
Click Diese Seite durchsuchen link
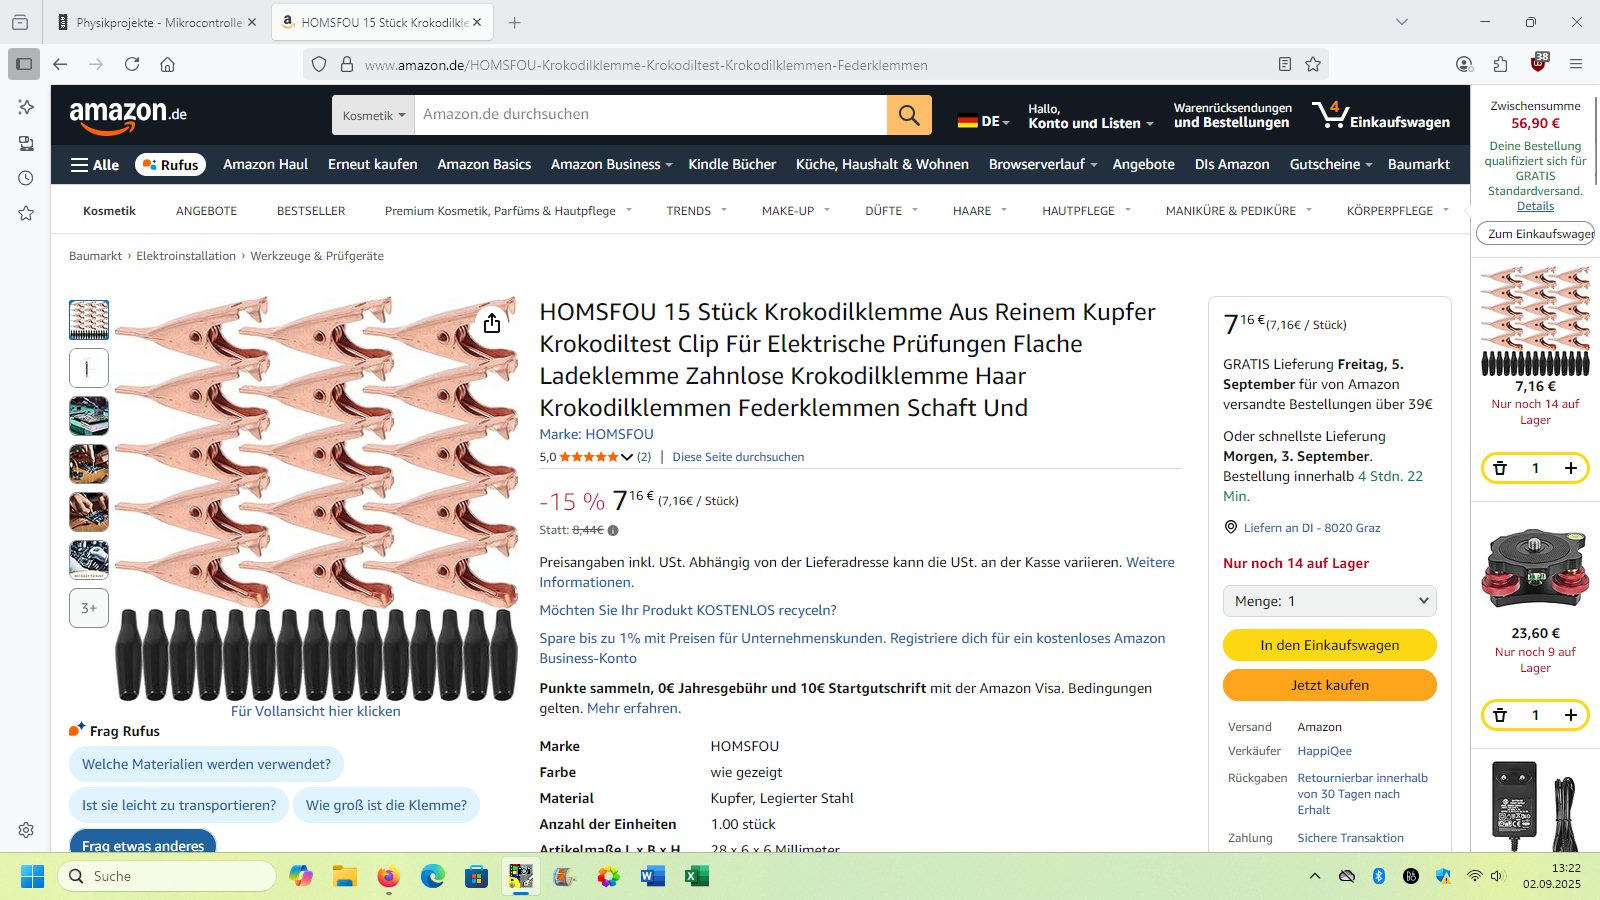[738, 457]
